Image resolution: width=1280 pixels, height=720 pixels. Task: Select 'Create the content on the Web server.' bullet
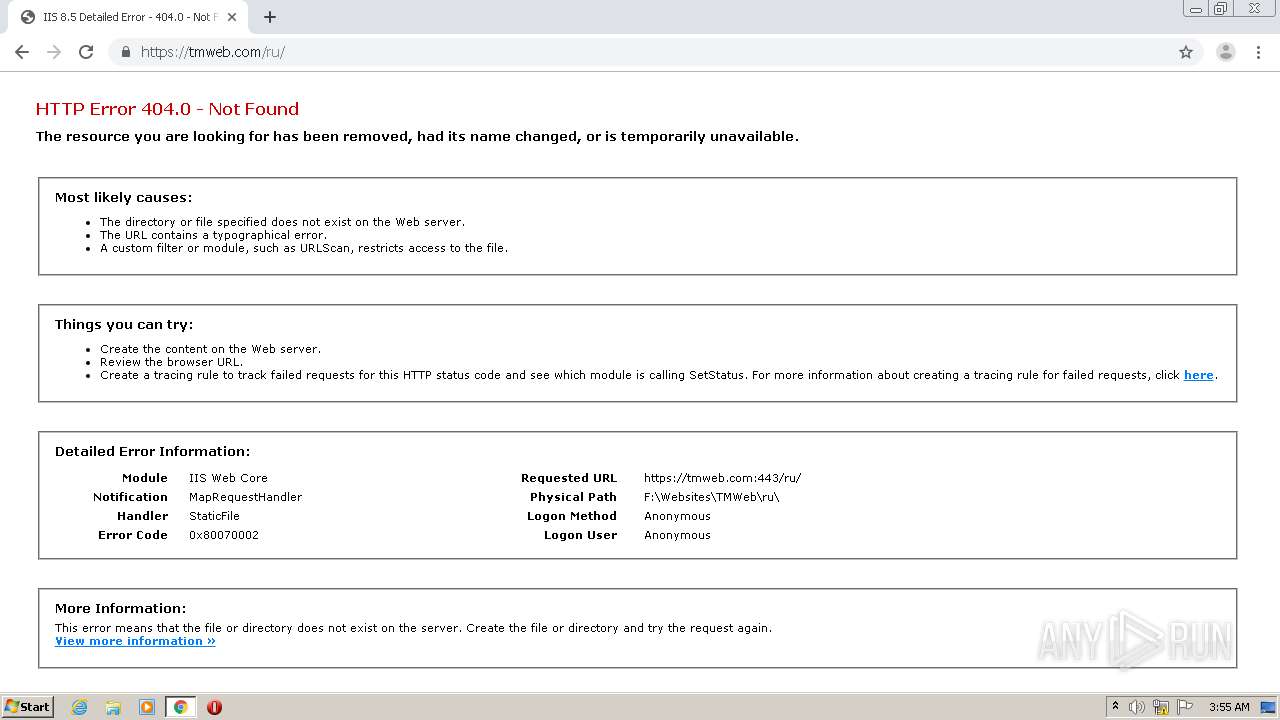[210, 349]
